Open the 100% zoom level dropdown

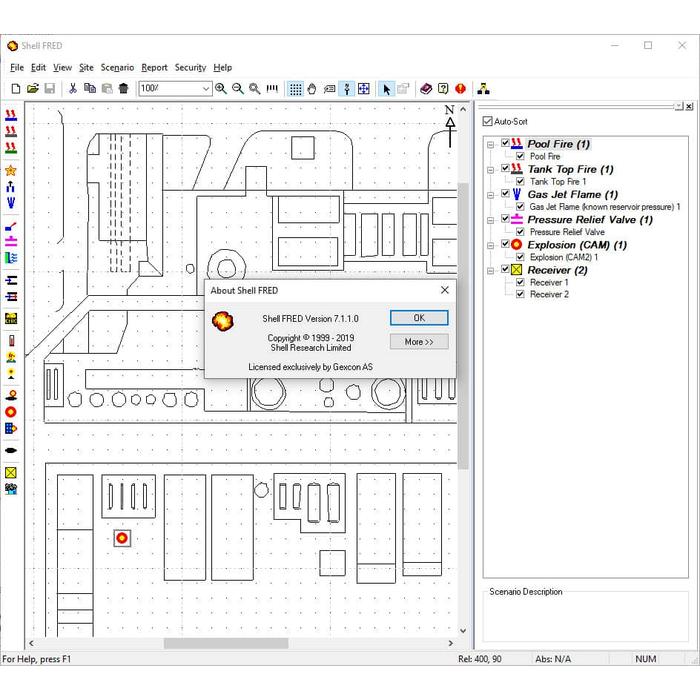pyautogui.click(x=205, y=89)
